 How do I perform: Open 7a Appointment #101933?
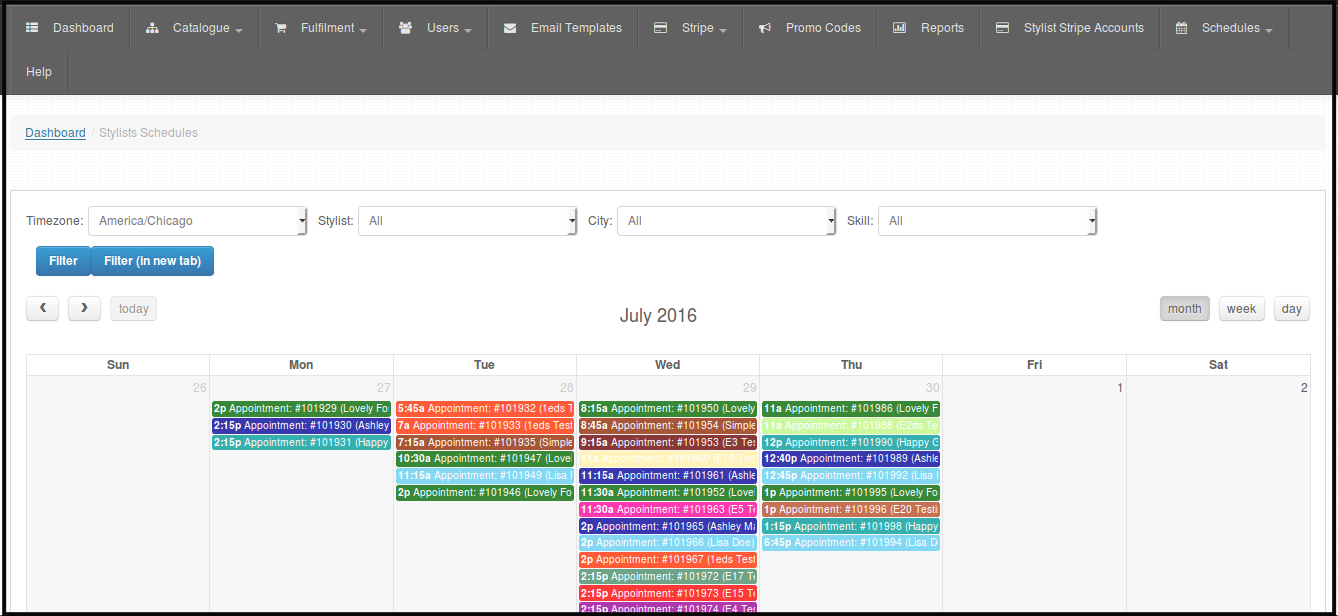pyautogui.click(x=485, y=426)
